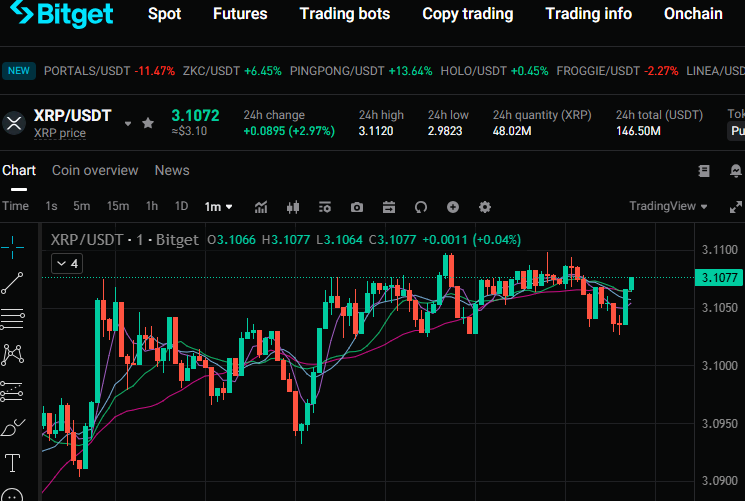
Task: Select the text annotation tool
Action: (x=13, y=463)
